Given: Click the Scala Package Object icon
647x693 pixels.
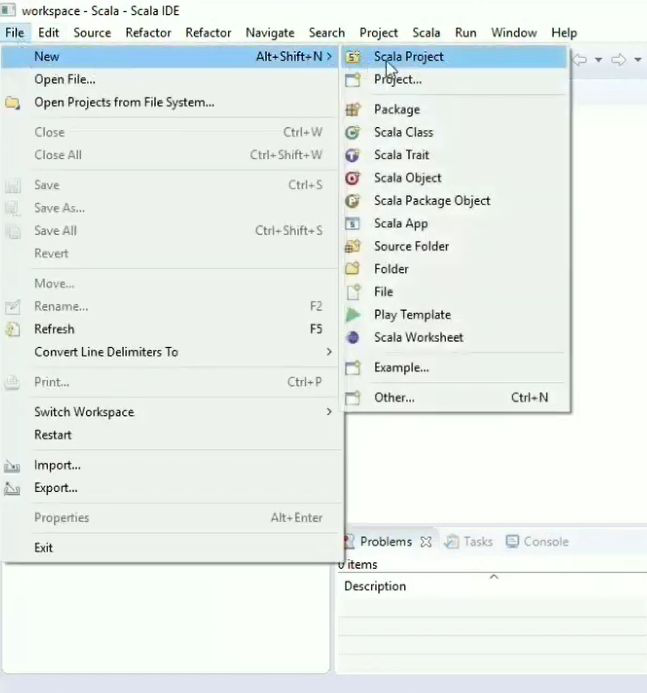Looking at the screenshot, I should point(353,201).
